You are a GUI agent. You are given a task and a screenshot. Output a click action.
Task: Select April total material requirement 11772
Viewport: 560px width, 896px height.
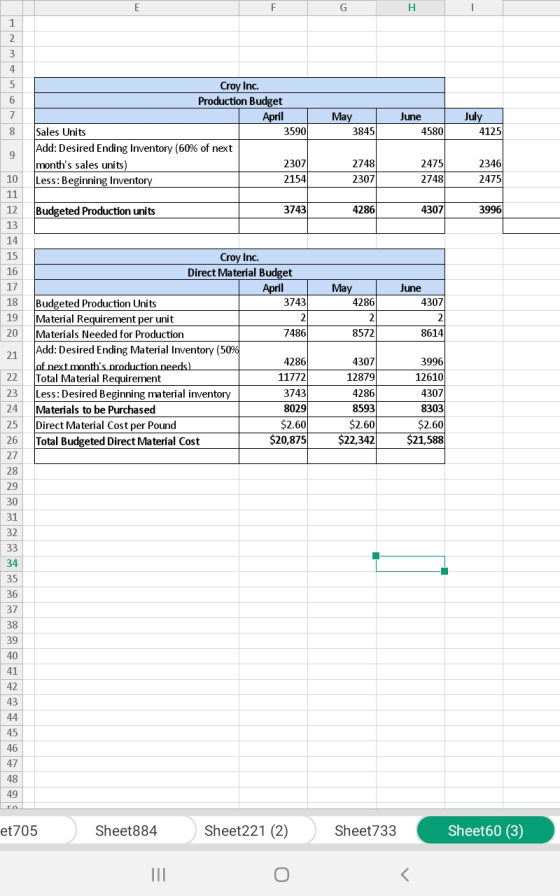tap(273, 378)
